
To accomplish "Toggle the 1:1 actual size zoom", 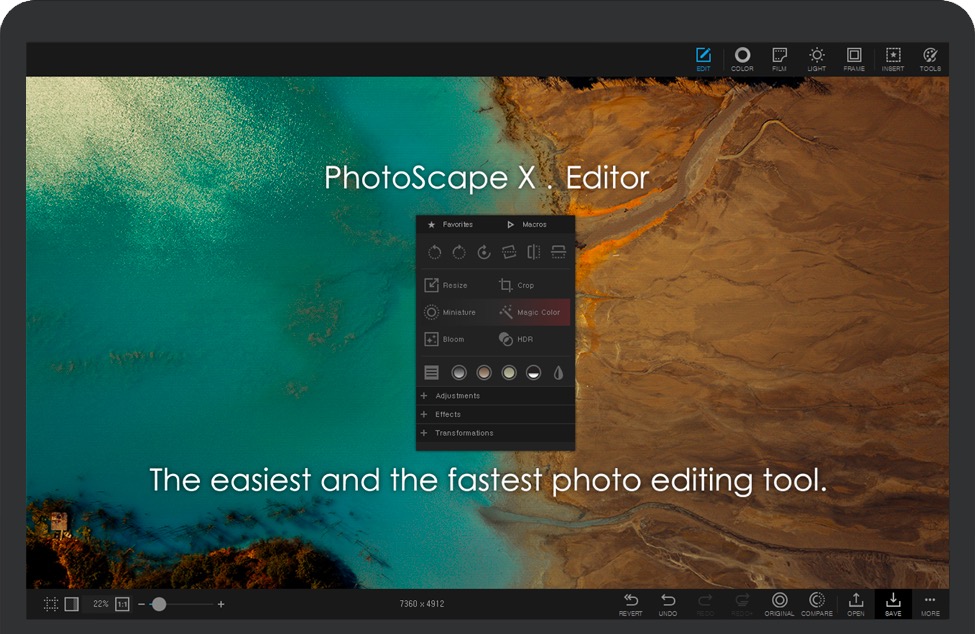I will click(122, 604).
